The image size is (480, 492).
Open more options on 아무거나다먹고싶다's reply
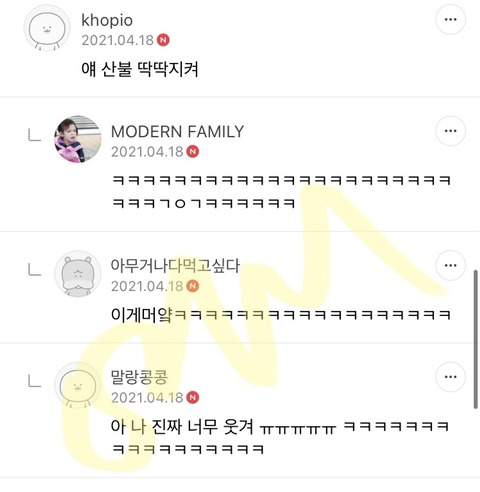tap(450, 265)
